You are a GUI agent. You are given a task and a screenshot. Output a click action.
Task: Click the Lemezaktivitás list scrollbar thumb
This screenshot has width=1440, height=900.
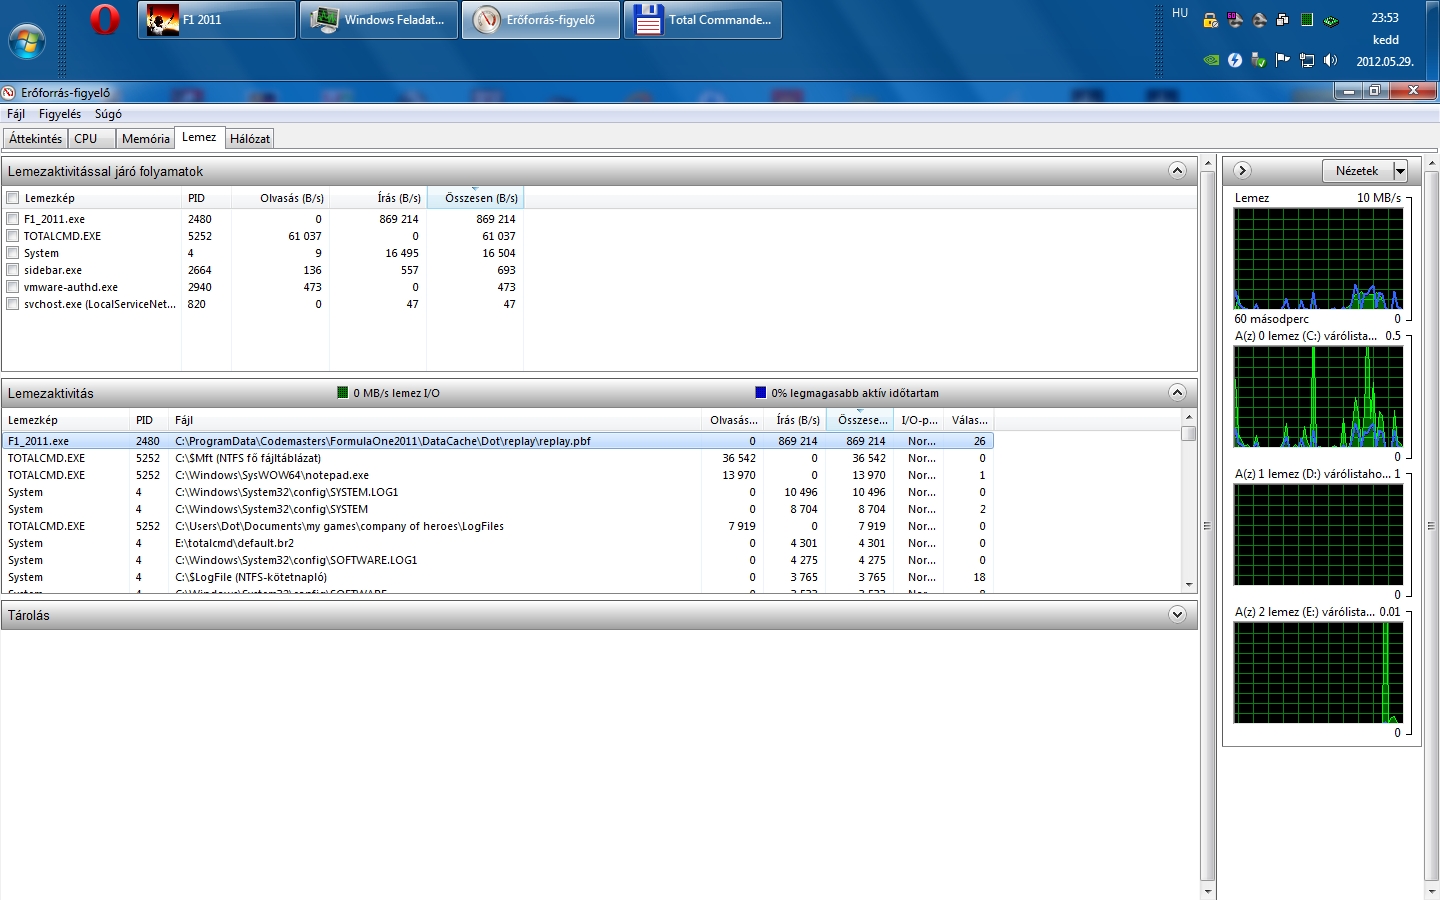(x=1188, y=433)
